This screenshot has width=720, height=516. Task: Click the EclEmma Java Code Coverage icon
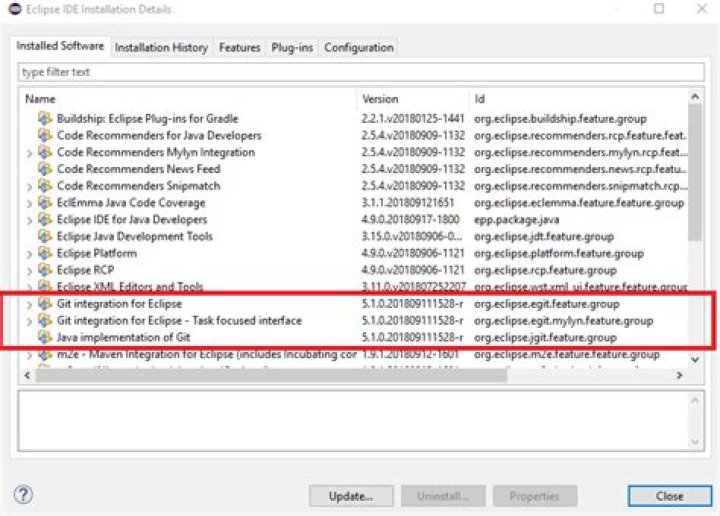(45, 202)
